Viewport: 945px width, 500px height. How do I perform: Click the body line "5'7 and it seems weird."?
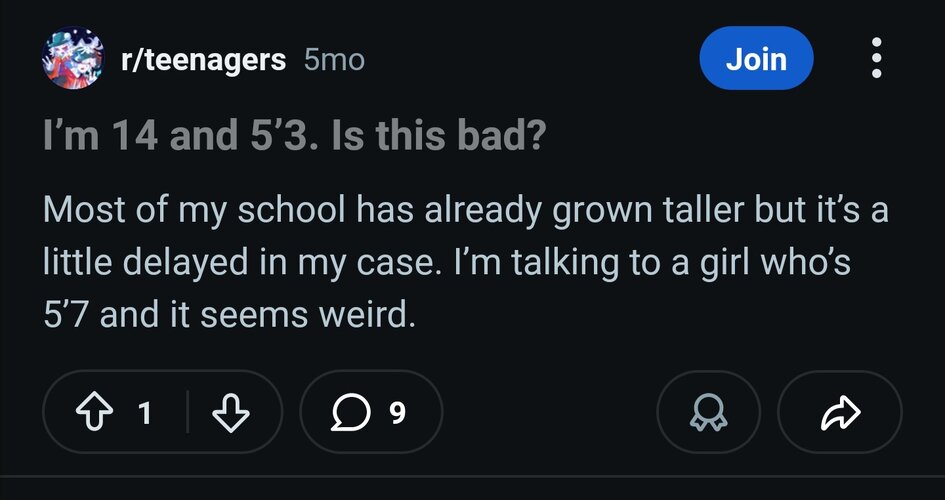(x=230, y=315)
